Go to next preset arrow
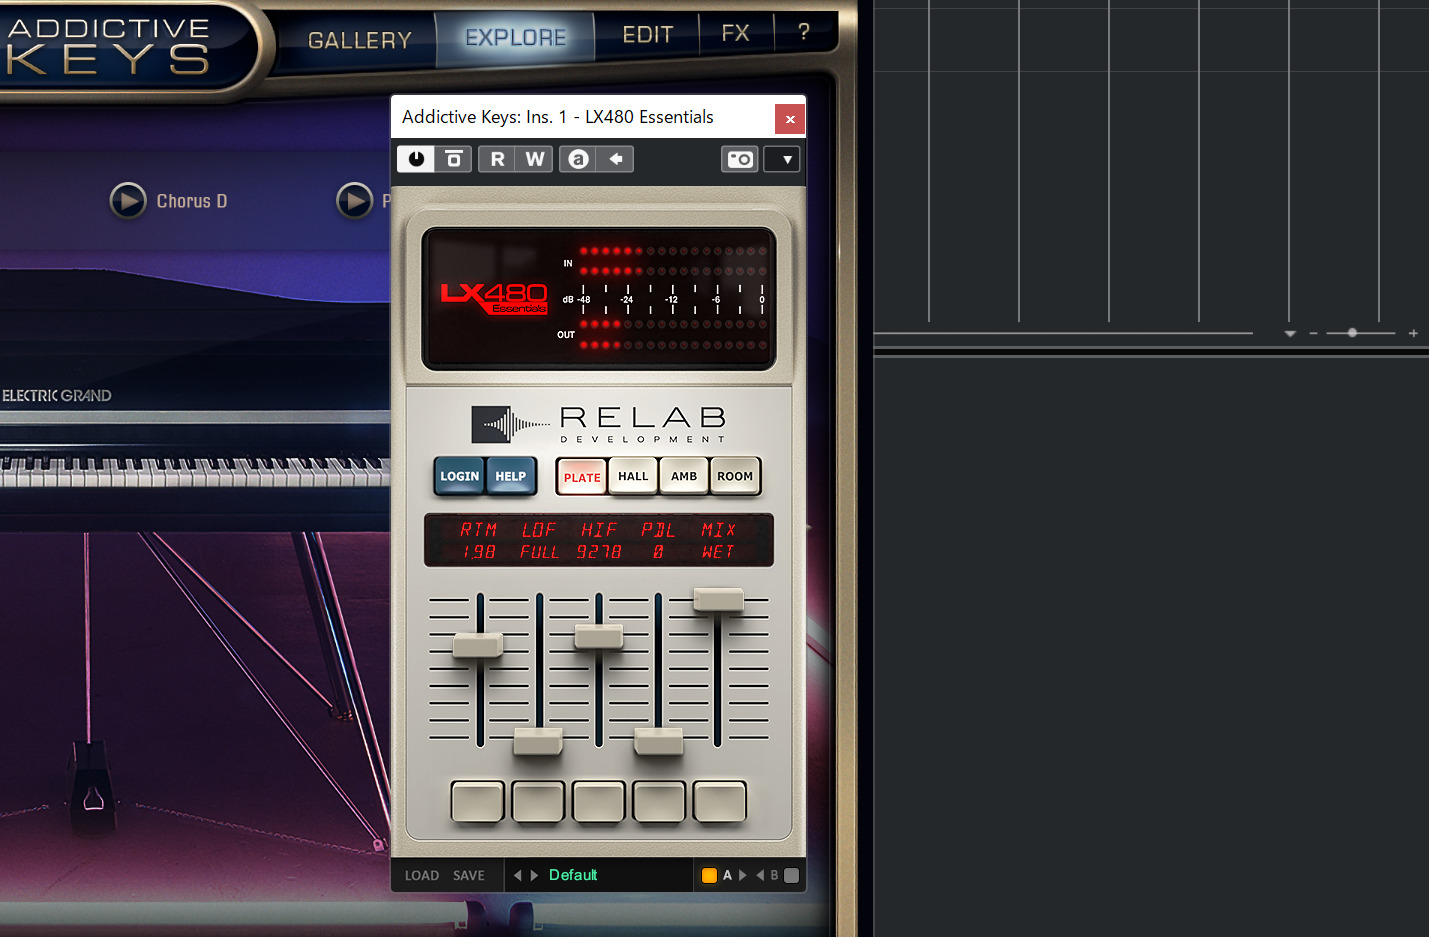The image size is (1429, 937). tap(534, 875)
